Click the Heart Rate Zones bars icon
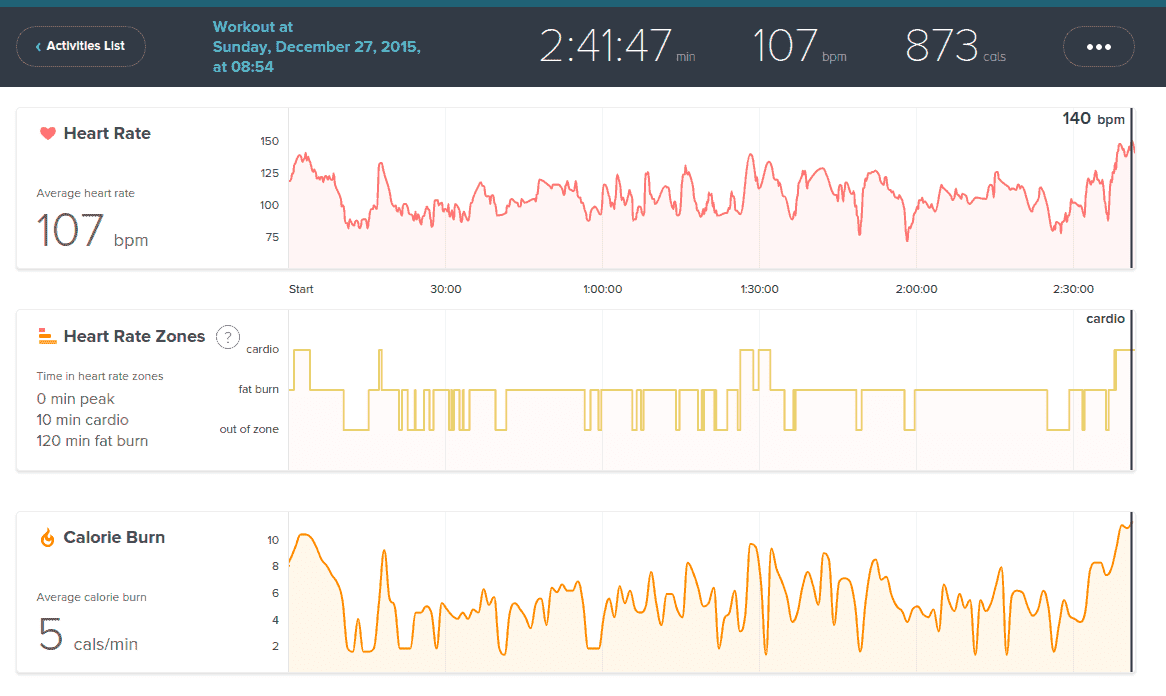Image resolution: width=1166 pixels, height=696 pixels. pos(47,336)
